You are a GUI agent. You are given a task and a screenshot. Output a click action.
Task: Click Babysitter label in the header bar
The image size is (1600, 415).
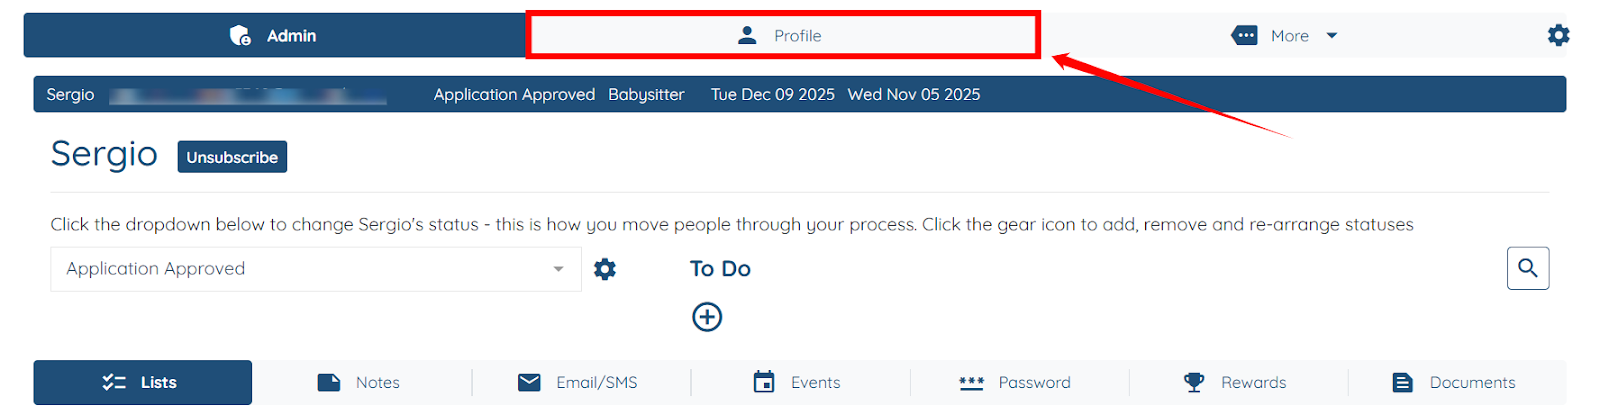point(646,94)
